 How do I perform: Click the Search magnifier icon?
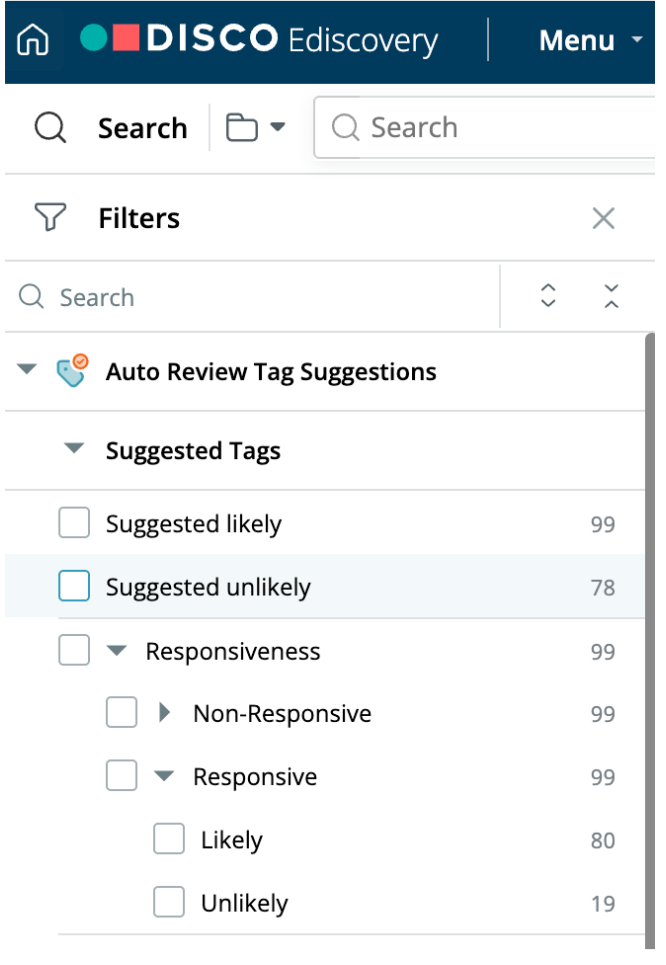(50, 128)
